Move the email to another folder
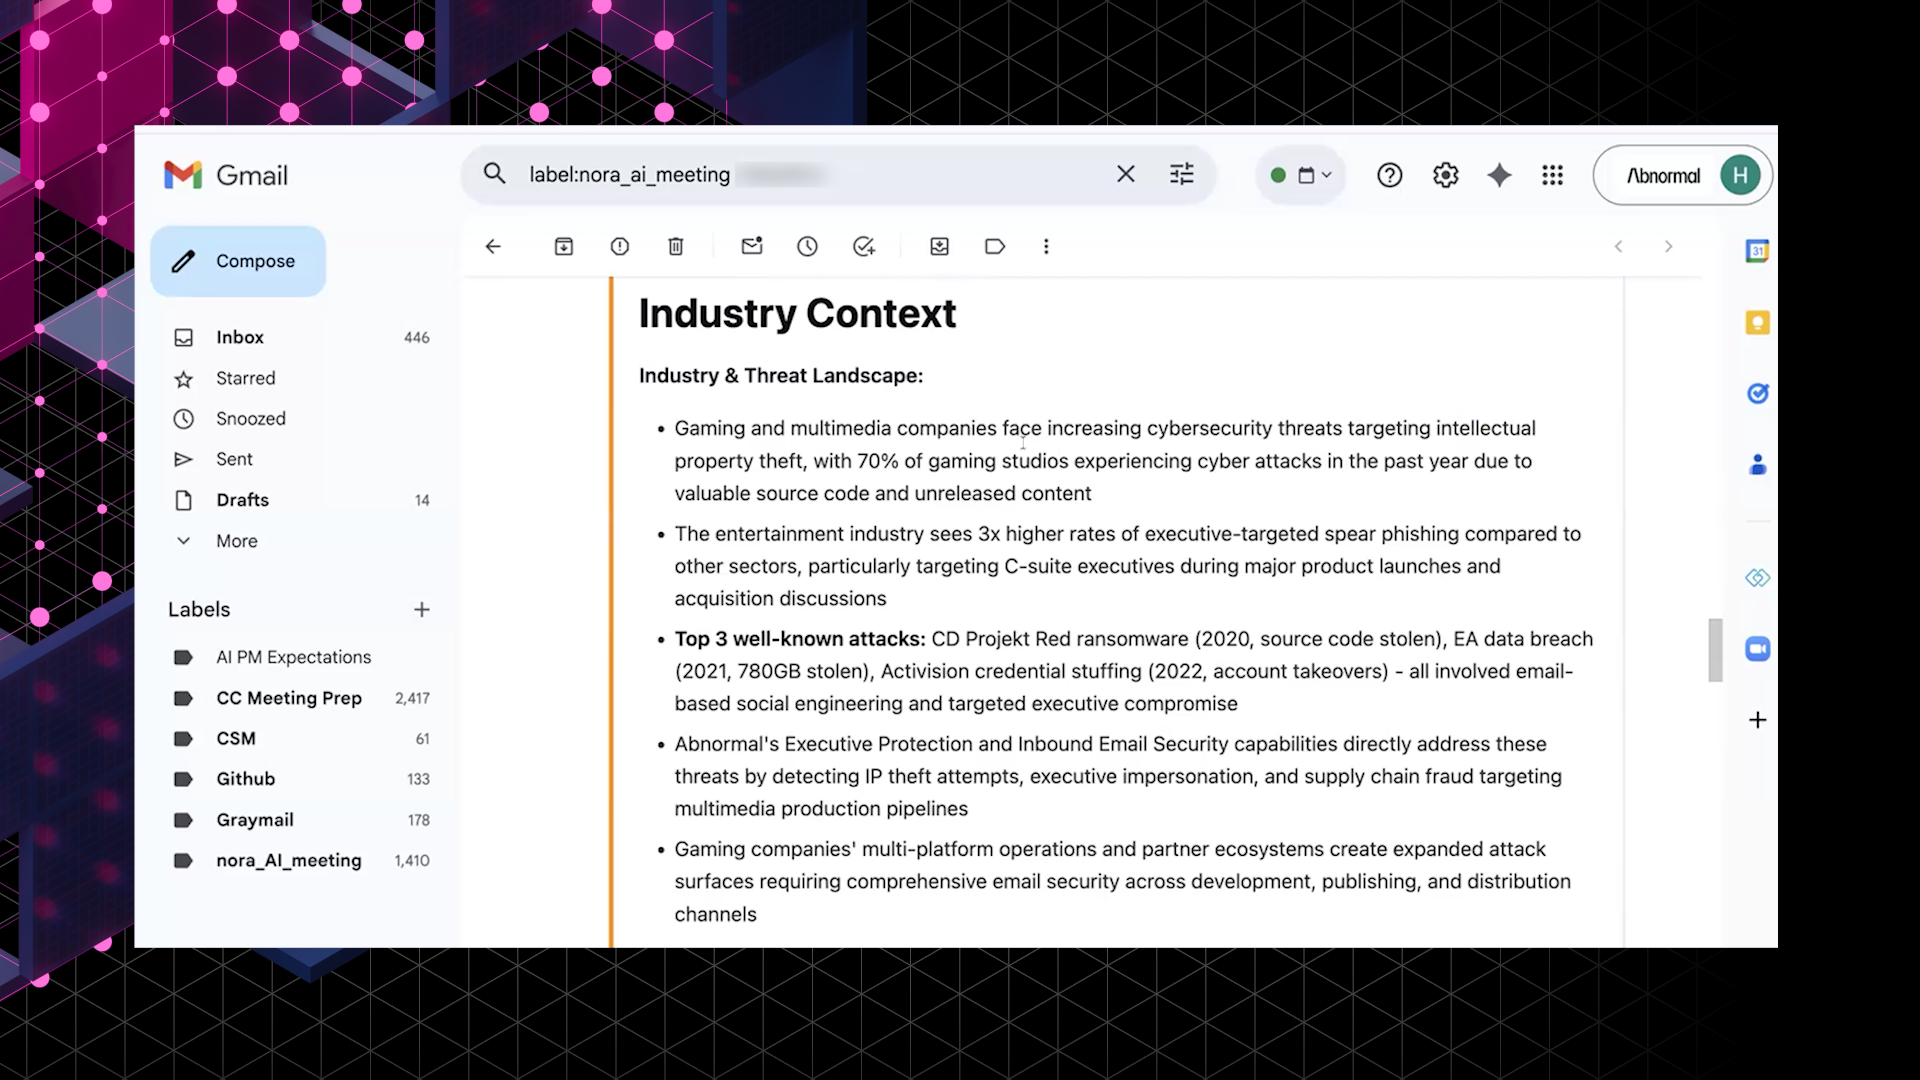 click(x=939, y=246)
